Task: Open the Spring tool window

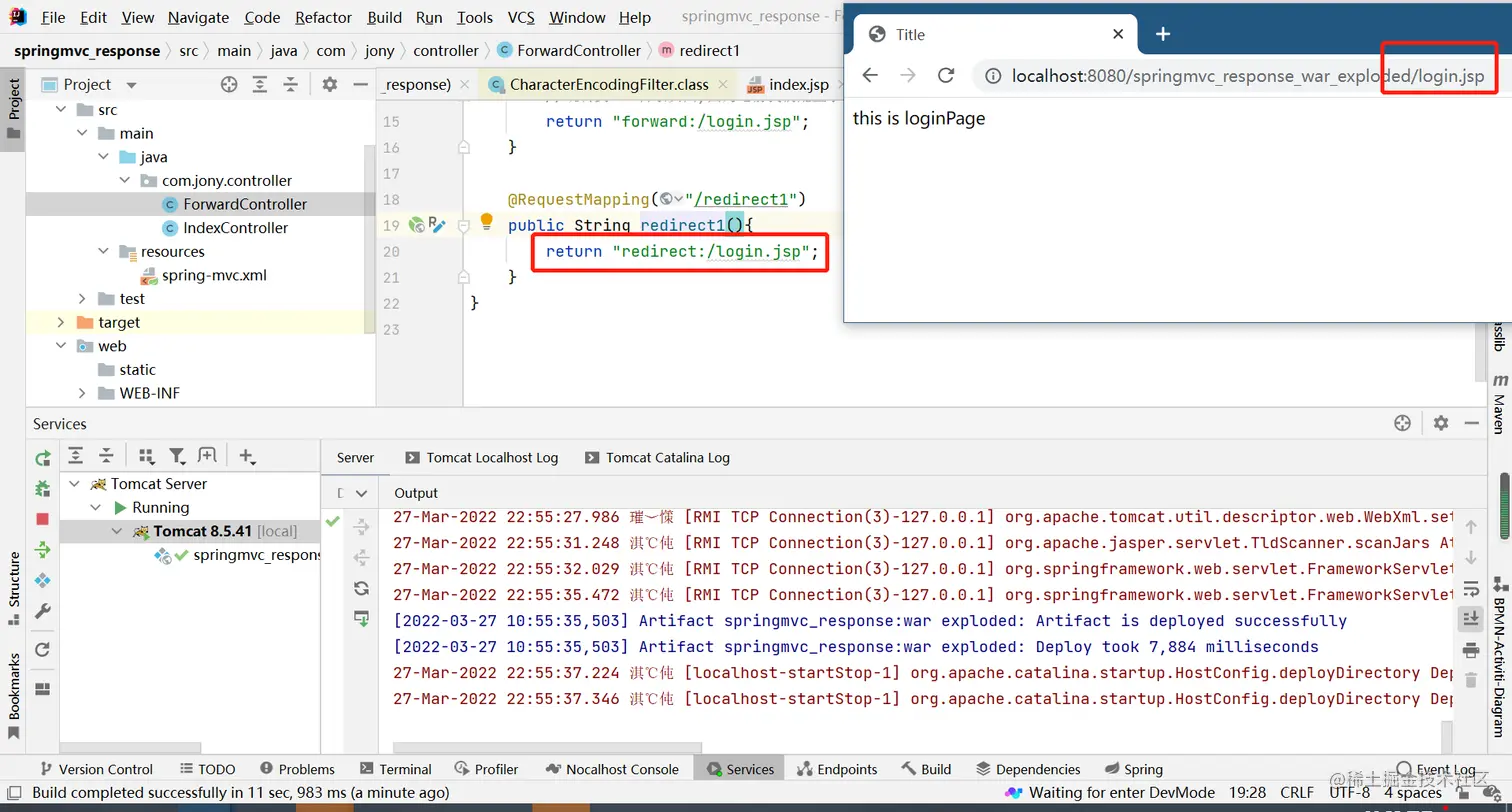Action: 1134,769
